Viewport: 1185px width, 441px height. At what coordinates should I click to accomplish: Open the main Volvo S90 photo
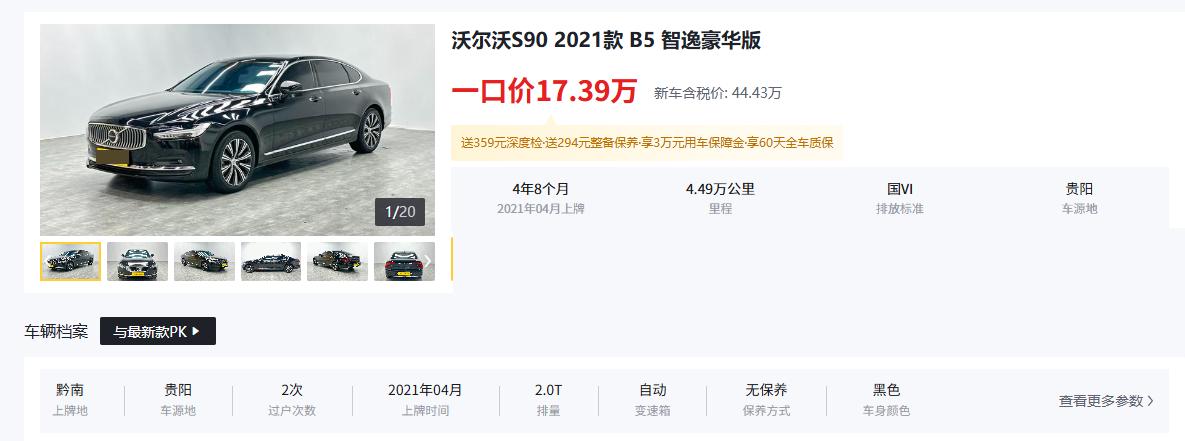pyautogui.click(x=237, y=130)
